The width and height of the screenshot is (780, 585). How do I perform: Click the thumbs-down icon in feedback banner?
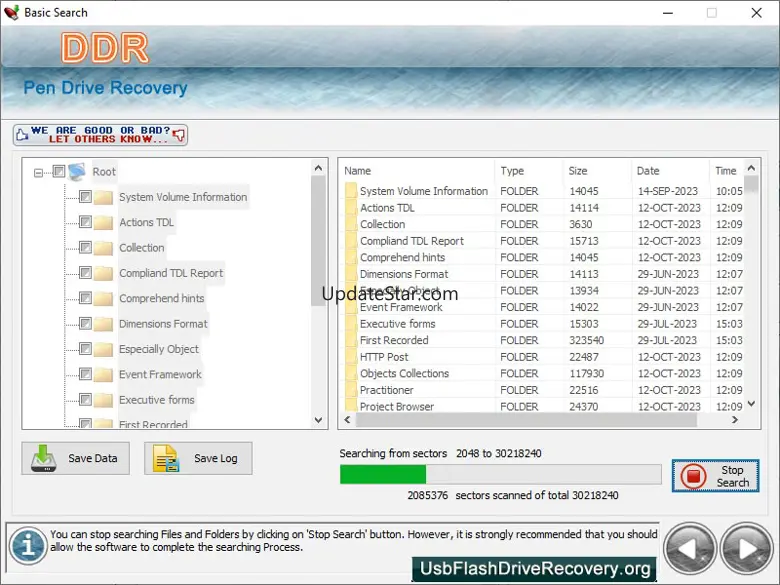(x=179, y=134)
